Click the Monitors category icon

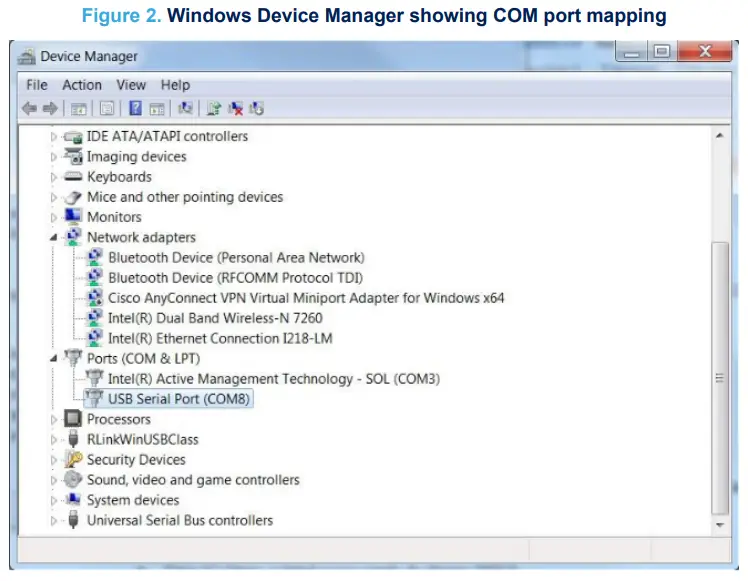pos(73,217)
